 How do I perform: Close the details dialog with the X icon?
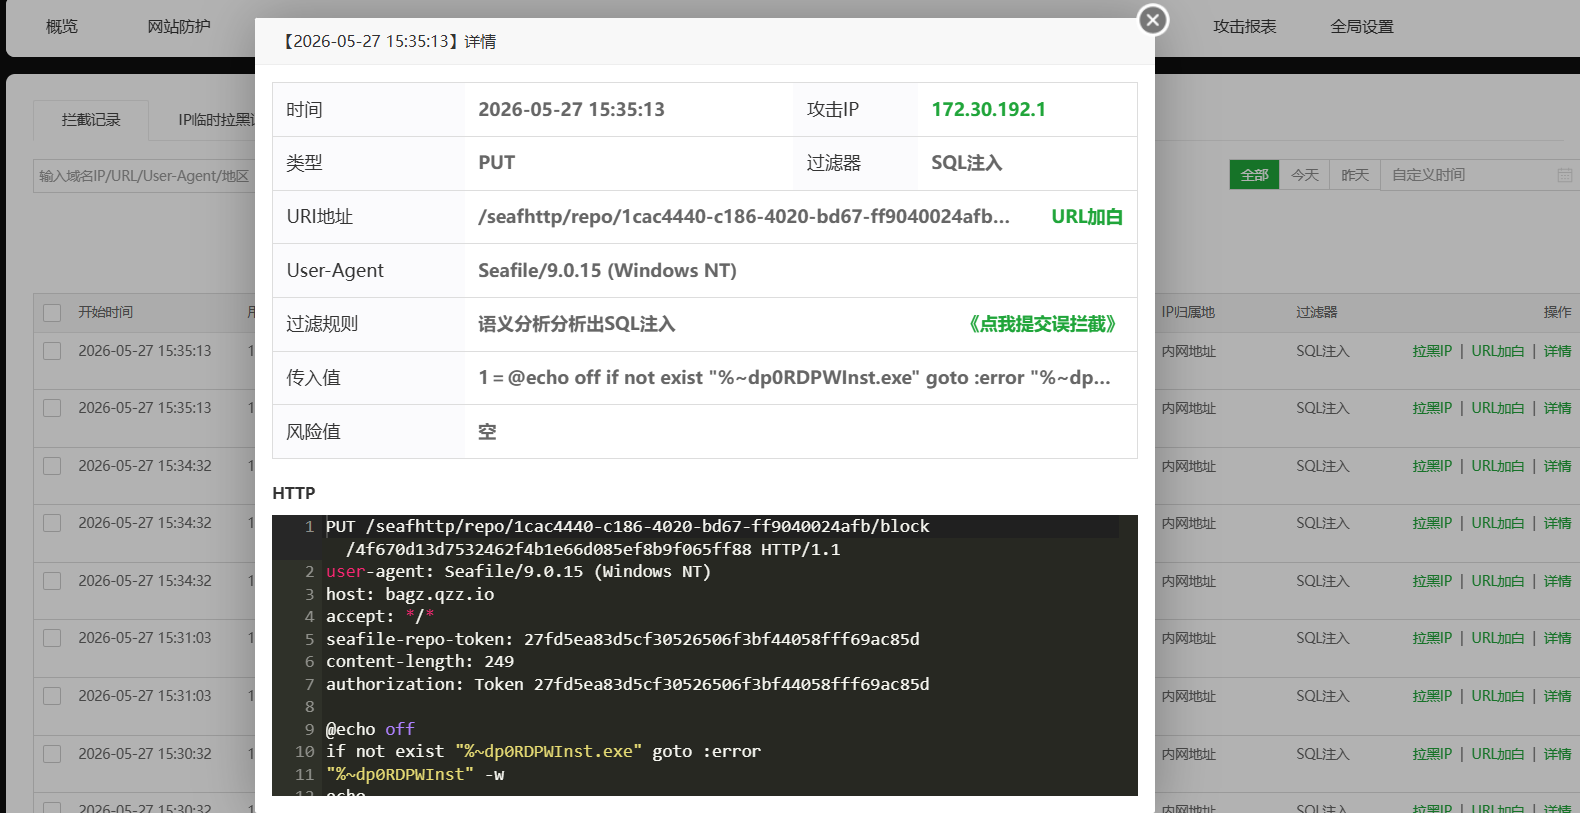(1153, 19)
